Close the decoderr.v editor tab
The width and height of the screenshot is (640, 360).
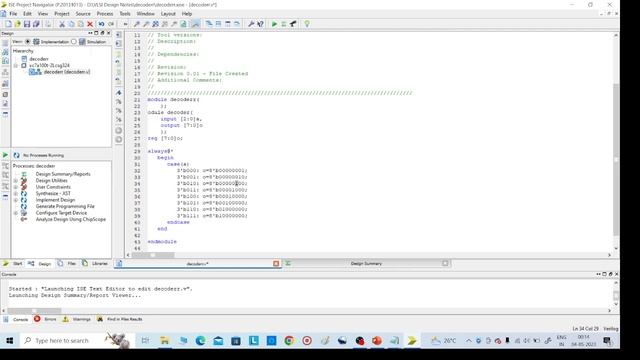[x=276, y=264]
